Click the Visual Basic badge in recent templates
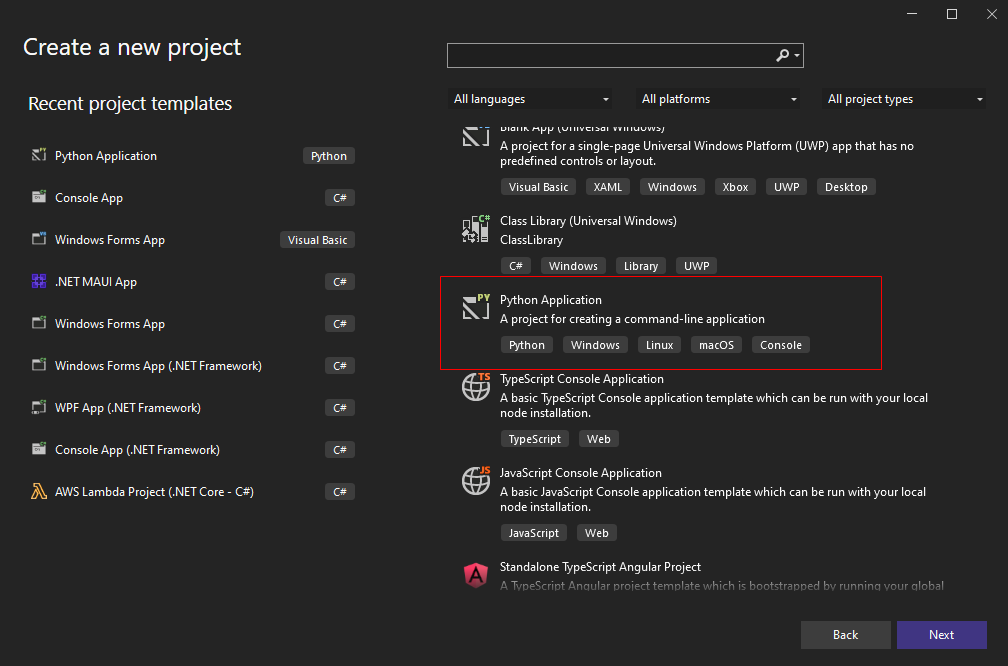Screen dimensions: 1008x666 [x=317, y=240]
